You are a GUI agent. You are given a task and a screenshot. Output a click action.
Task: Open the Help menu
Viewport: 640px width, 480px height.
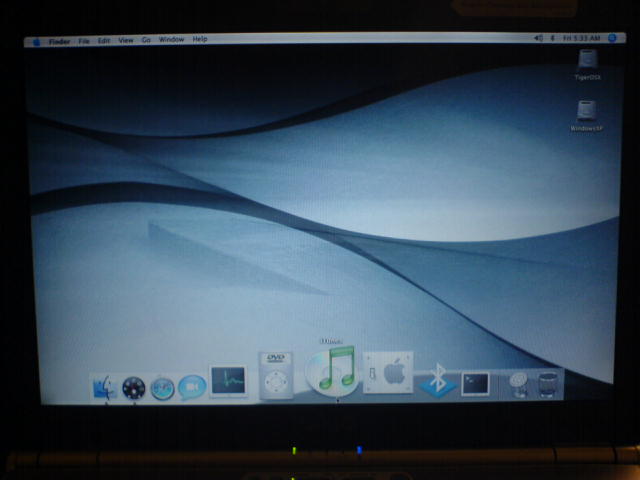pyautogui.click(x=200, y=39)
